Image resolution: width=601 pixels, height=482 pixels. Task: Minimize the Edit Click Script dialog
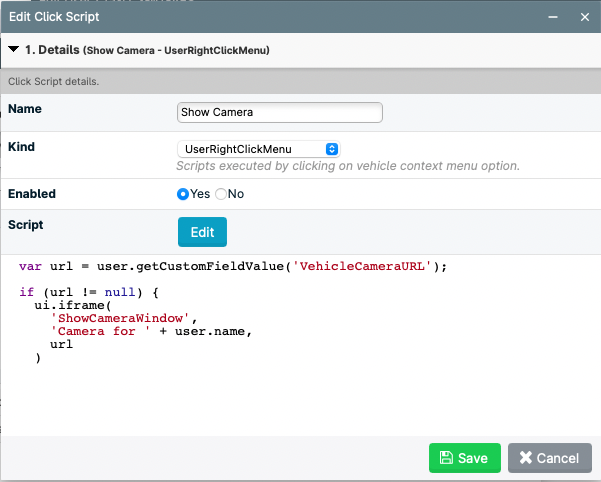553,17
